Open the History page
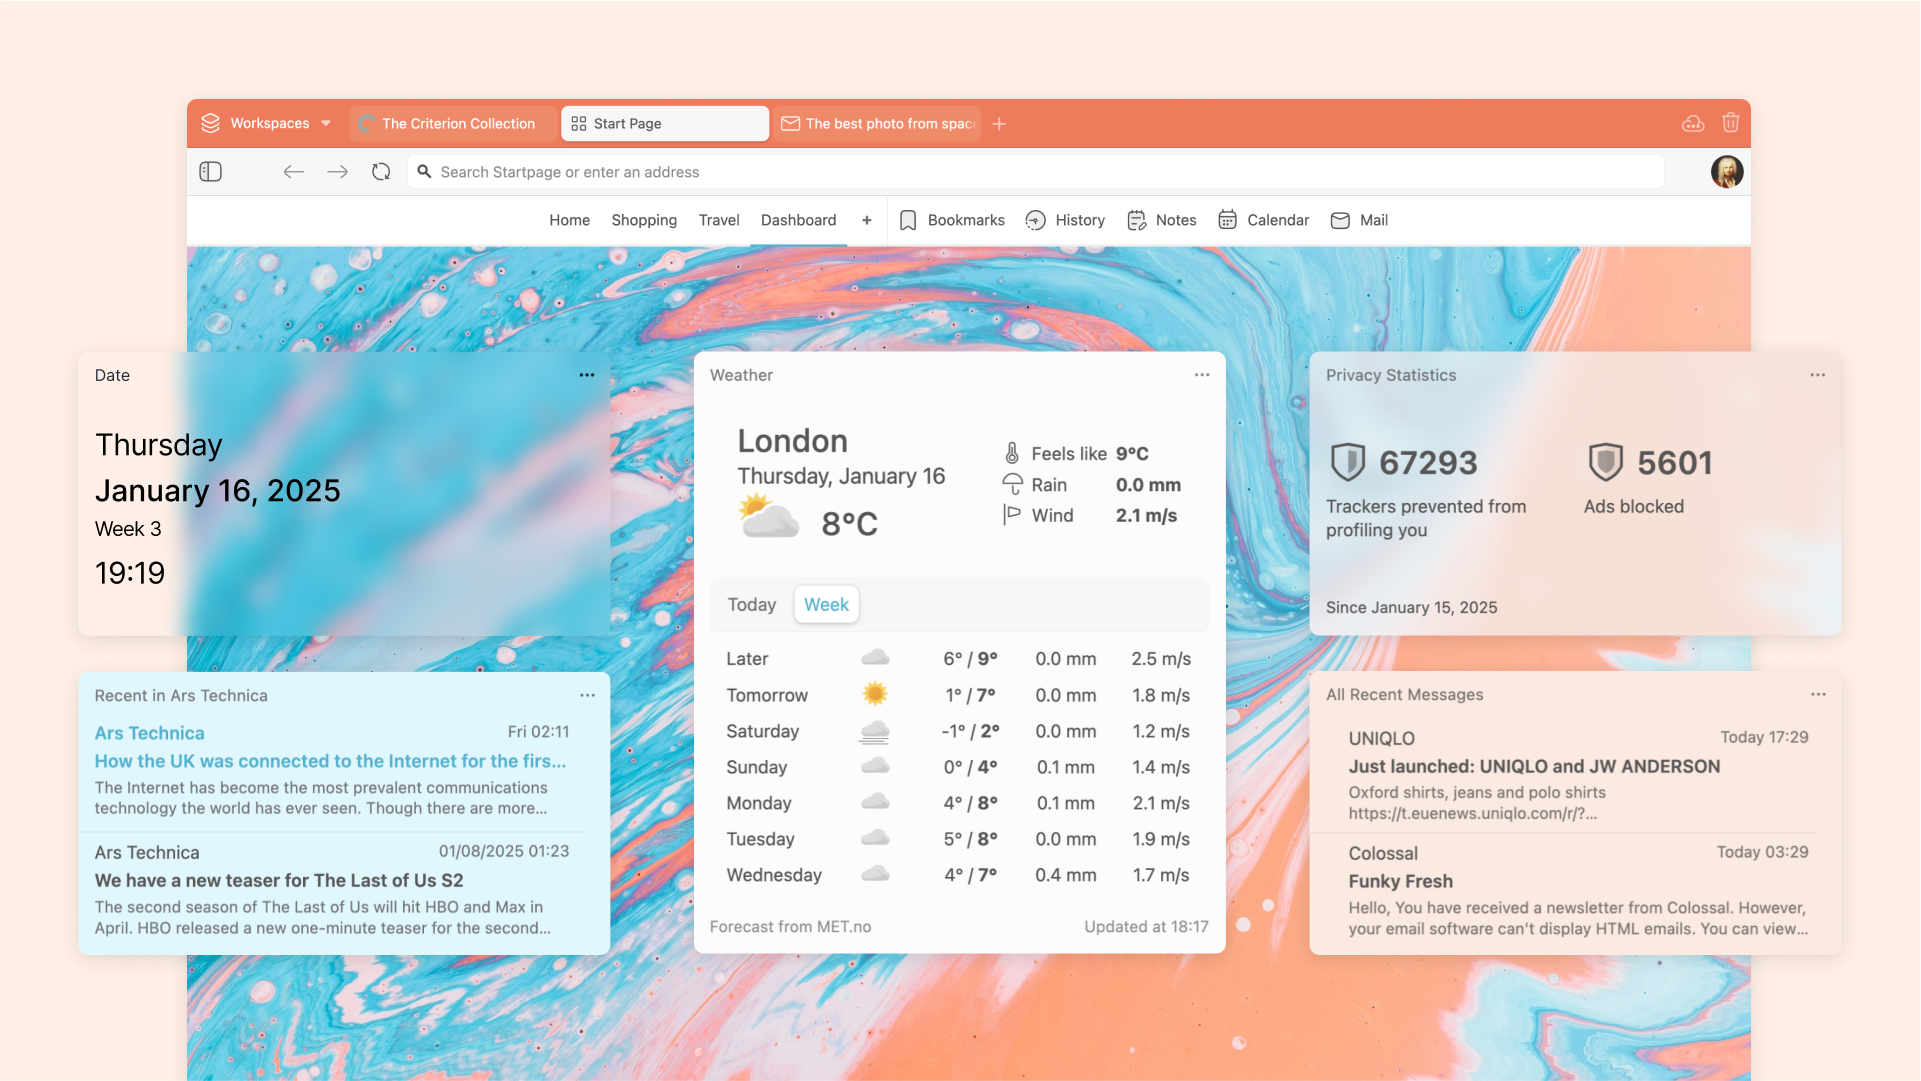This screenshot has width=1921, height=1081. [x=1065, y=220]
